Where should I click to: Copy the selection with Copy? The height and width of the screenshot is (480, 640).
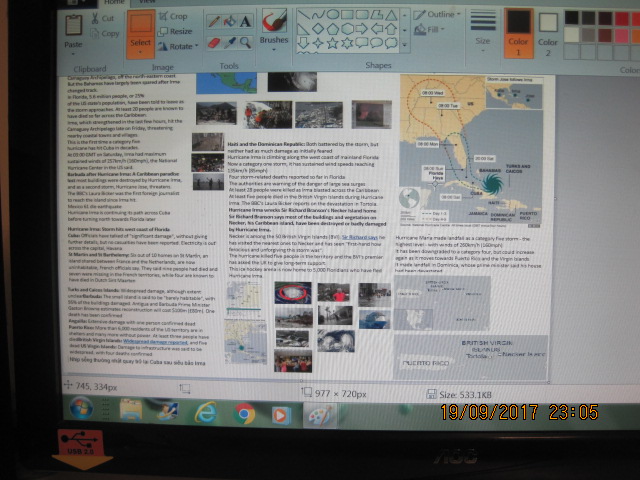coord(104,33)
